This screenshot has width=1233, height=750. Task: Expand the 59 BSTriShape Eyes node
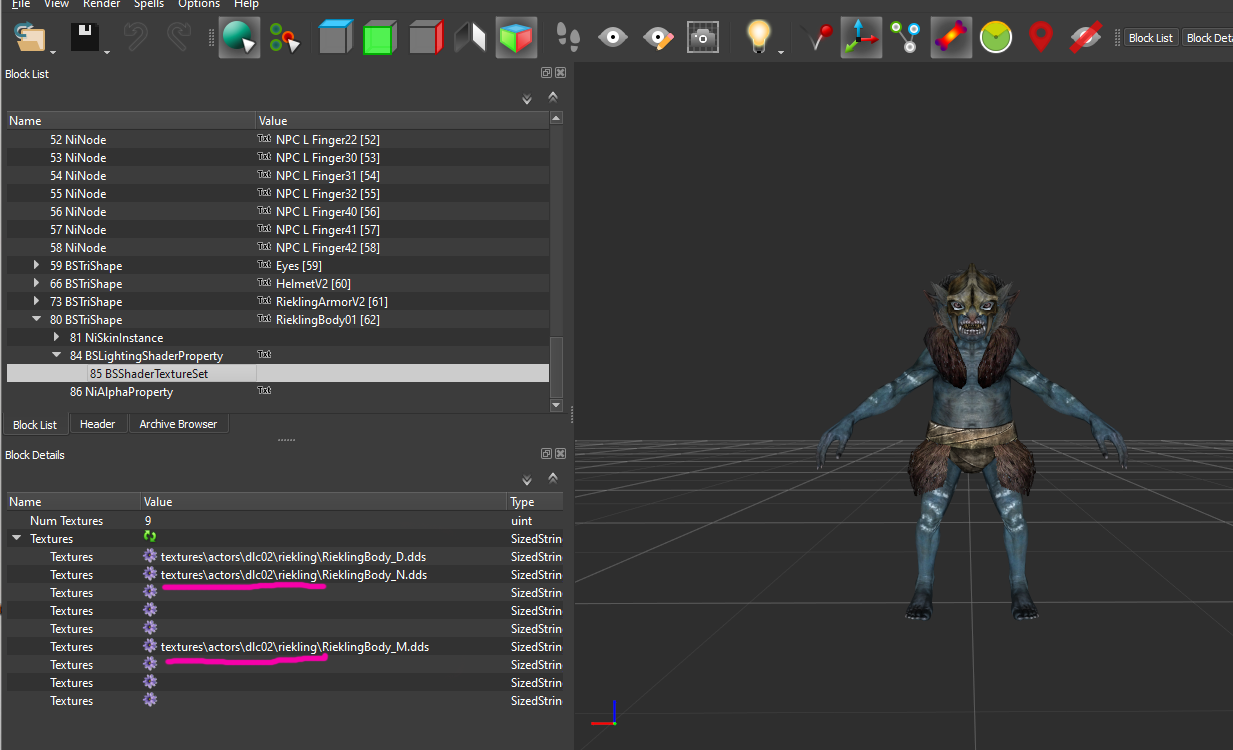coord(37,266)
